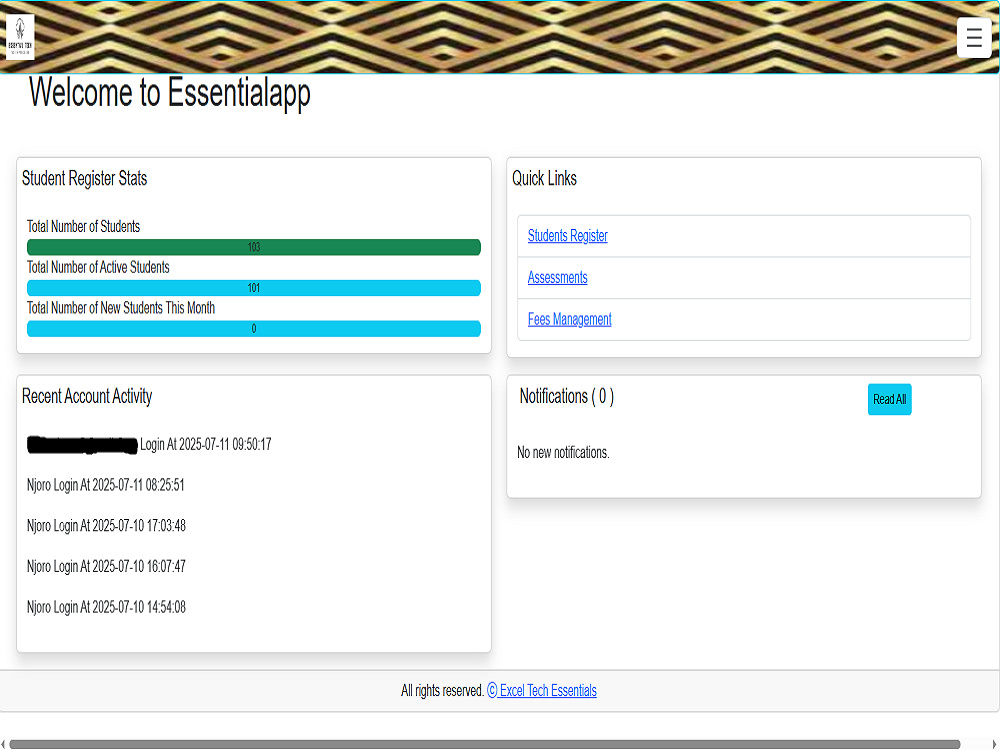This screenshot has height=750, width=1000.
Task: Go to the Assessments quick link
Action: pos(557,277)
